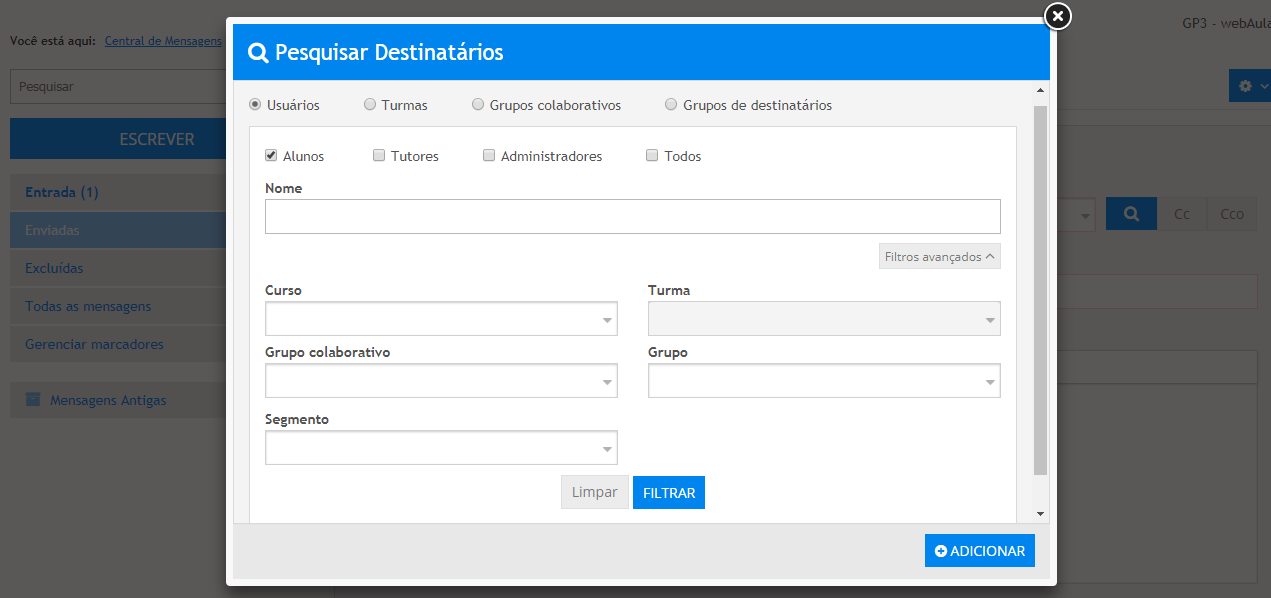This screenshot has height=598, width=1271.
Task: Click inside the Nome text field
Action: tap(632, 216)
